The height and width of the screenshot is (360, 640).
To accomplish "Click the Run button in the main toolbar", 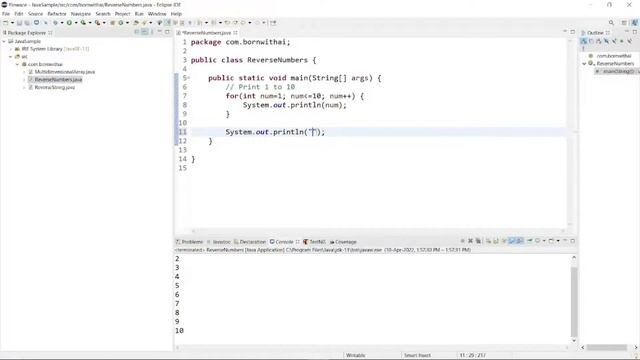I will (x=69, y=23).
